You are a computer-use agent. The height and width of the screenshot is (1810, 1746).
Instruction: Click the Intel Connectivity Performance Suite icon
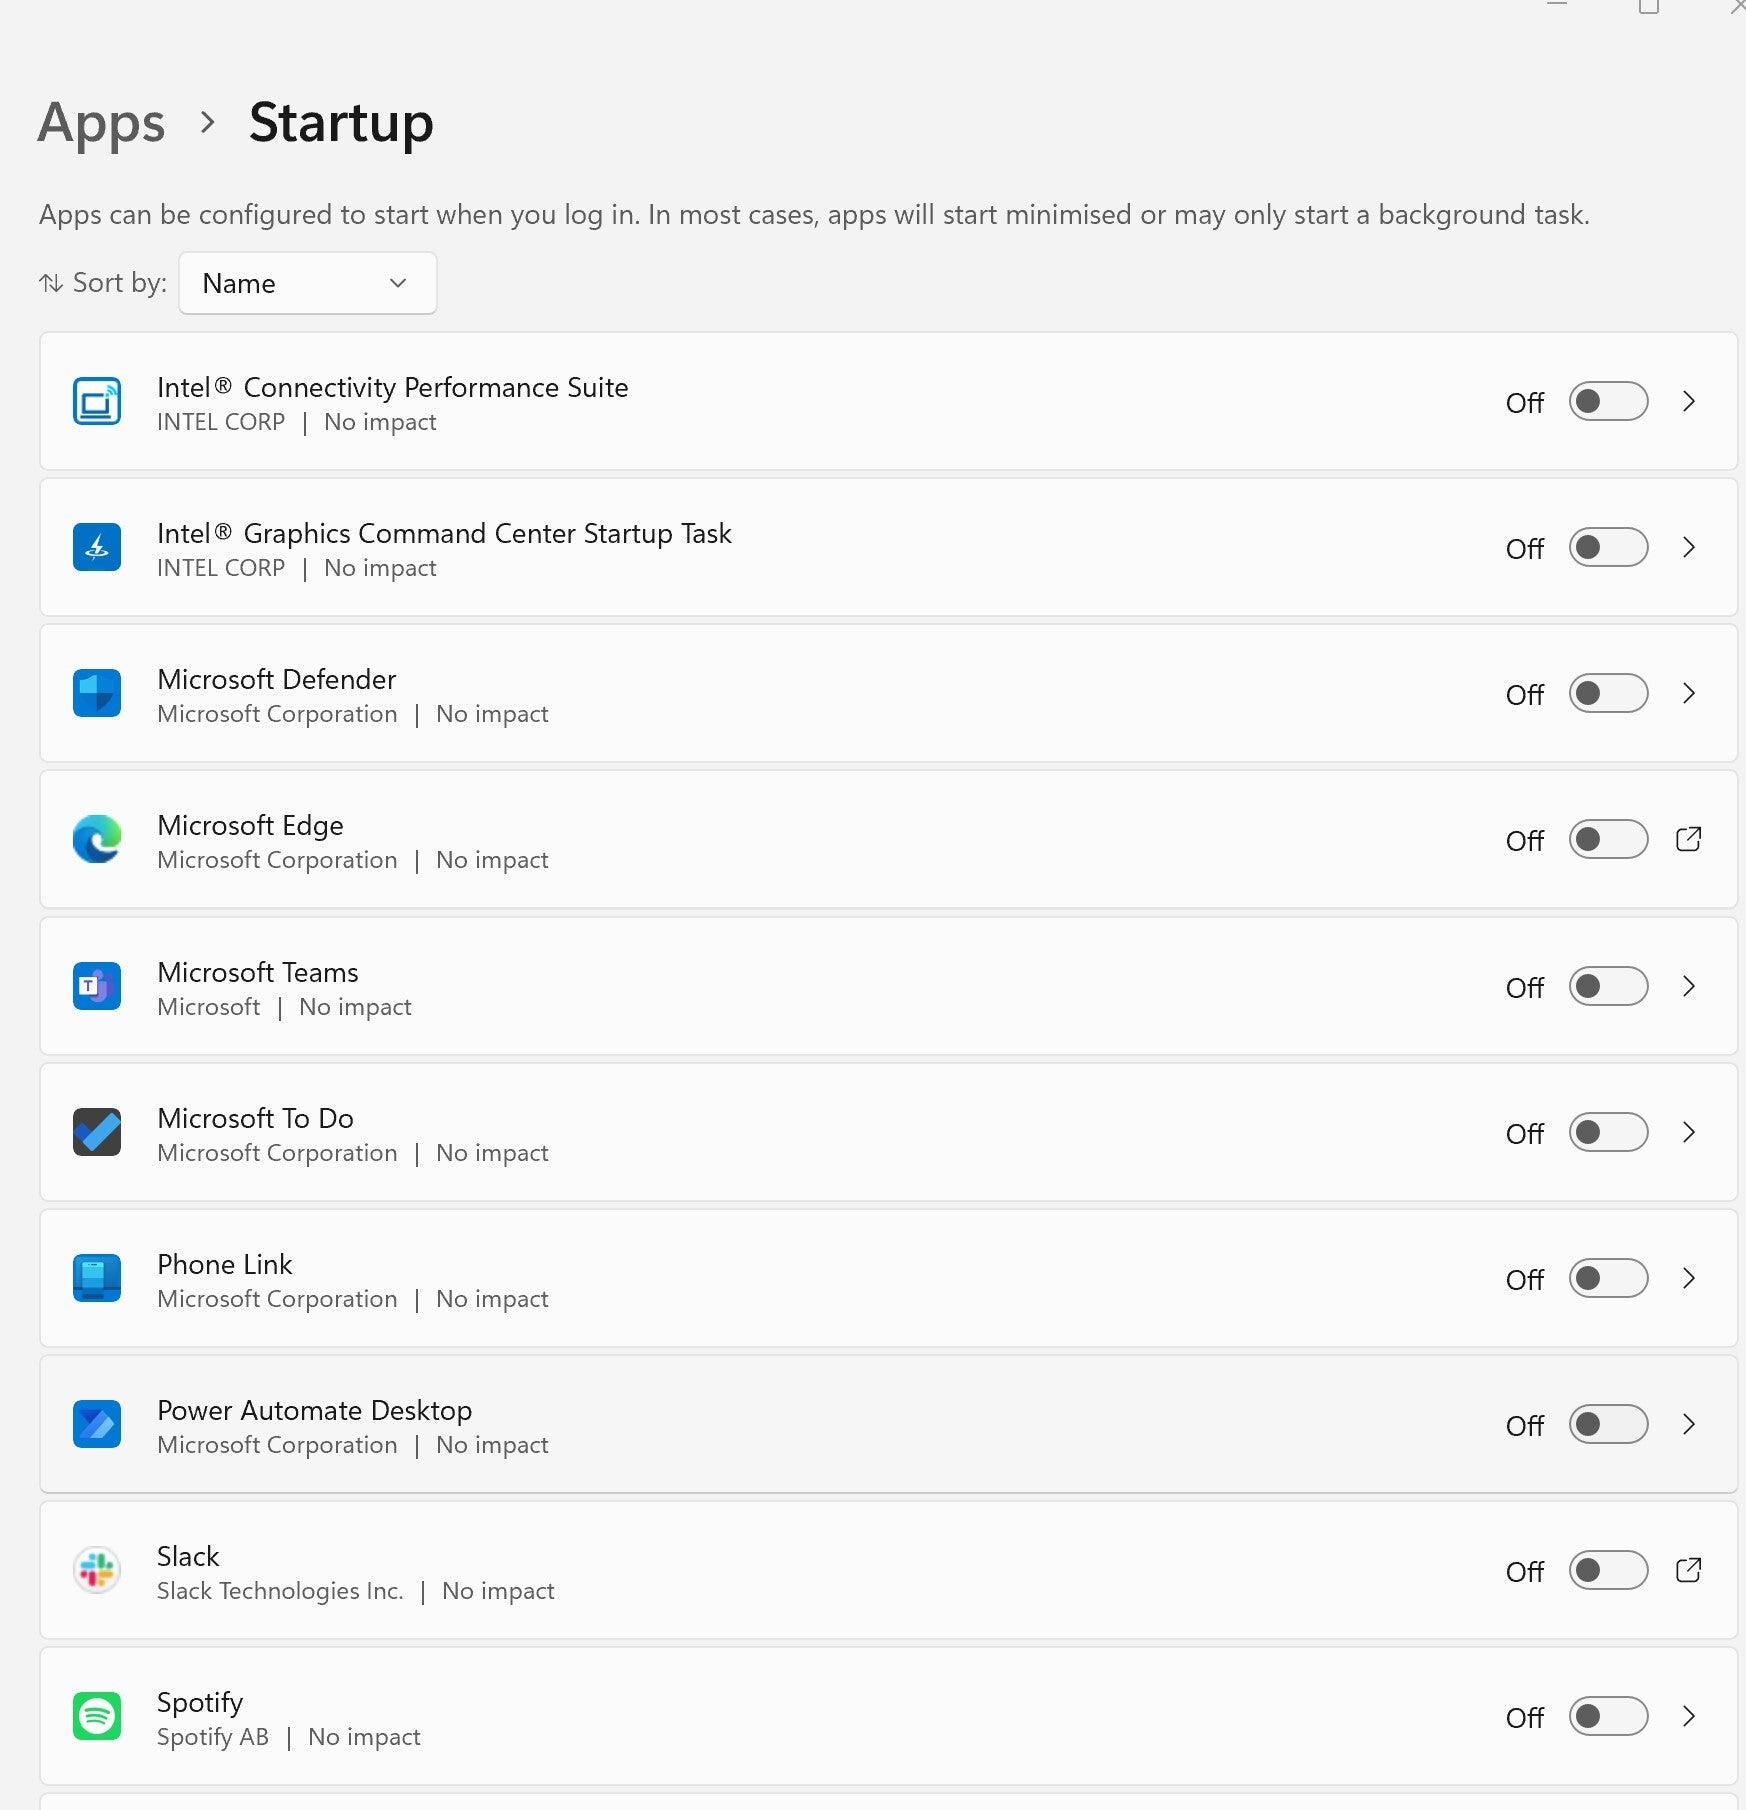[x=97, y=401]
